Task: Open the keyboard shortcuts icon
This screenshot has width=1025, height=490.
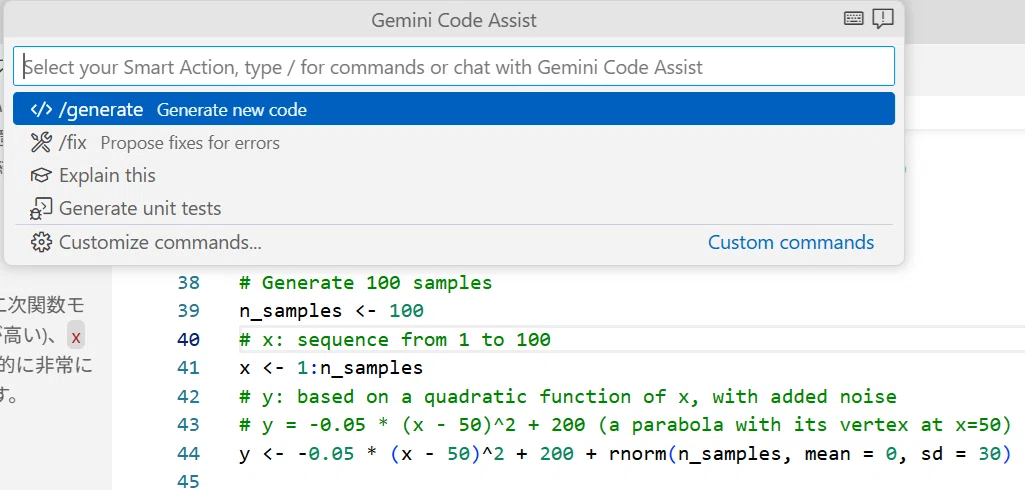Action: coord(853,19)
